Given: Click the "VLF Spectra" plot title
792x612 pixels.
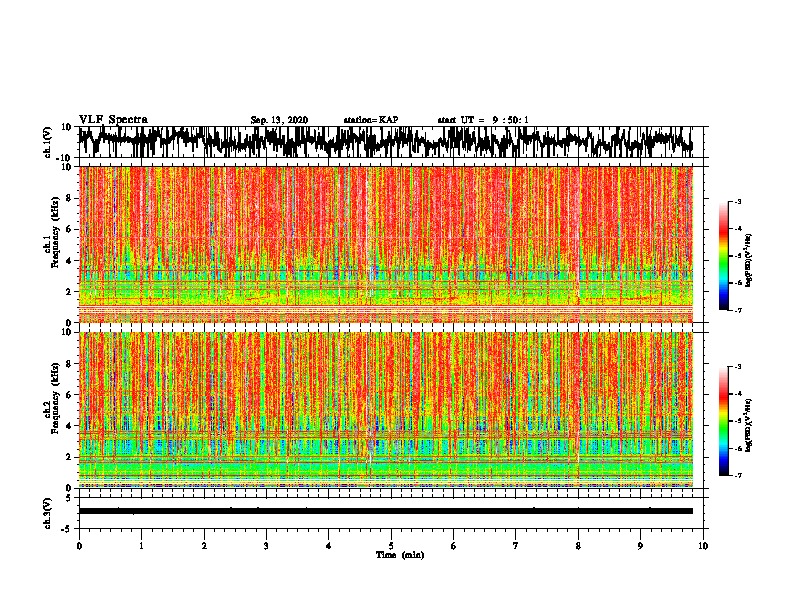Looking at the screenshot, I should click(x=113, y=120).
